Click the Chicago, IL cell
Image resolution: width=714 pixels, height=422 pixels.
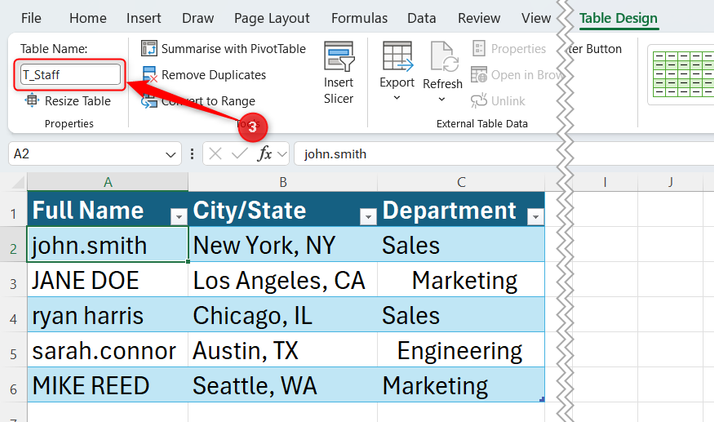point(283,315)
